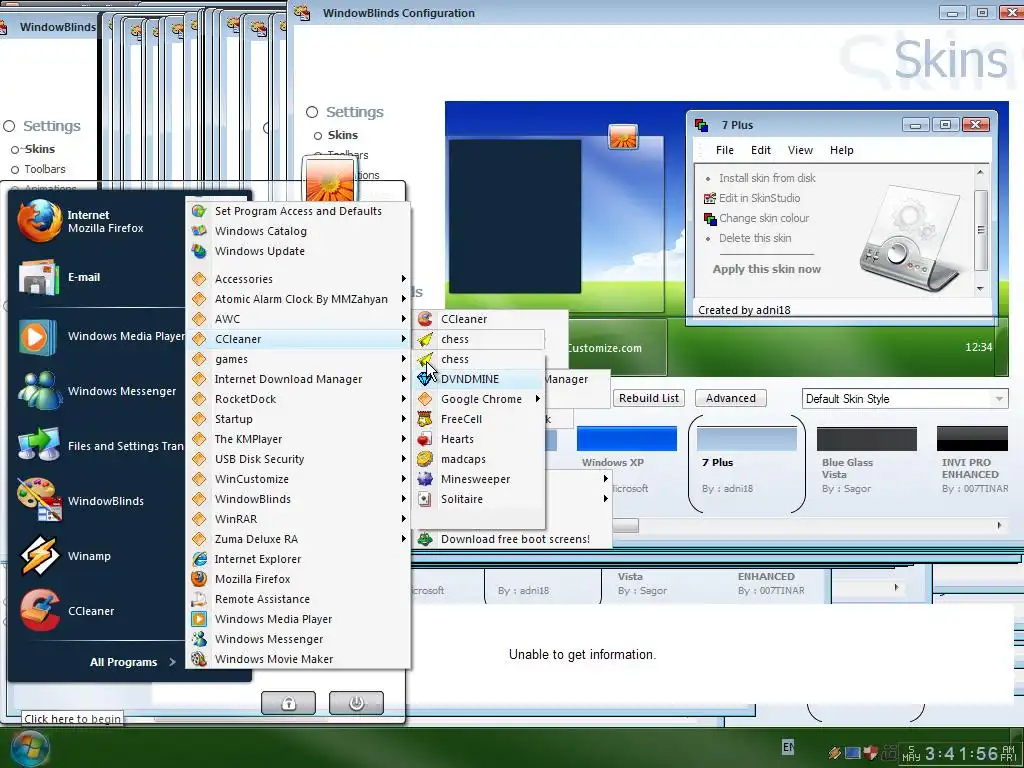Open Windows Messenger from pinned list
This screenshot has width=1024, height=768.
(98, 391)
